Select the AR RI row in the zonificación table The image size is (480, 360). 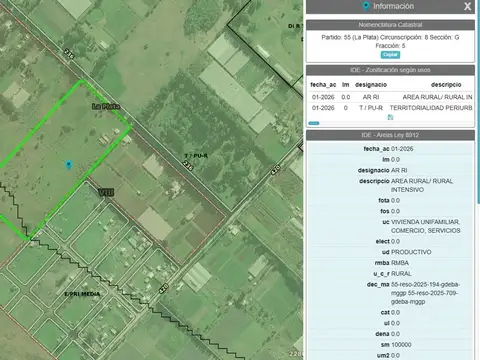tap(390, 97)
